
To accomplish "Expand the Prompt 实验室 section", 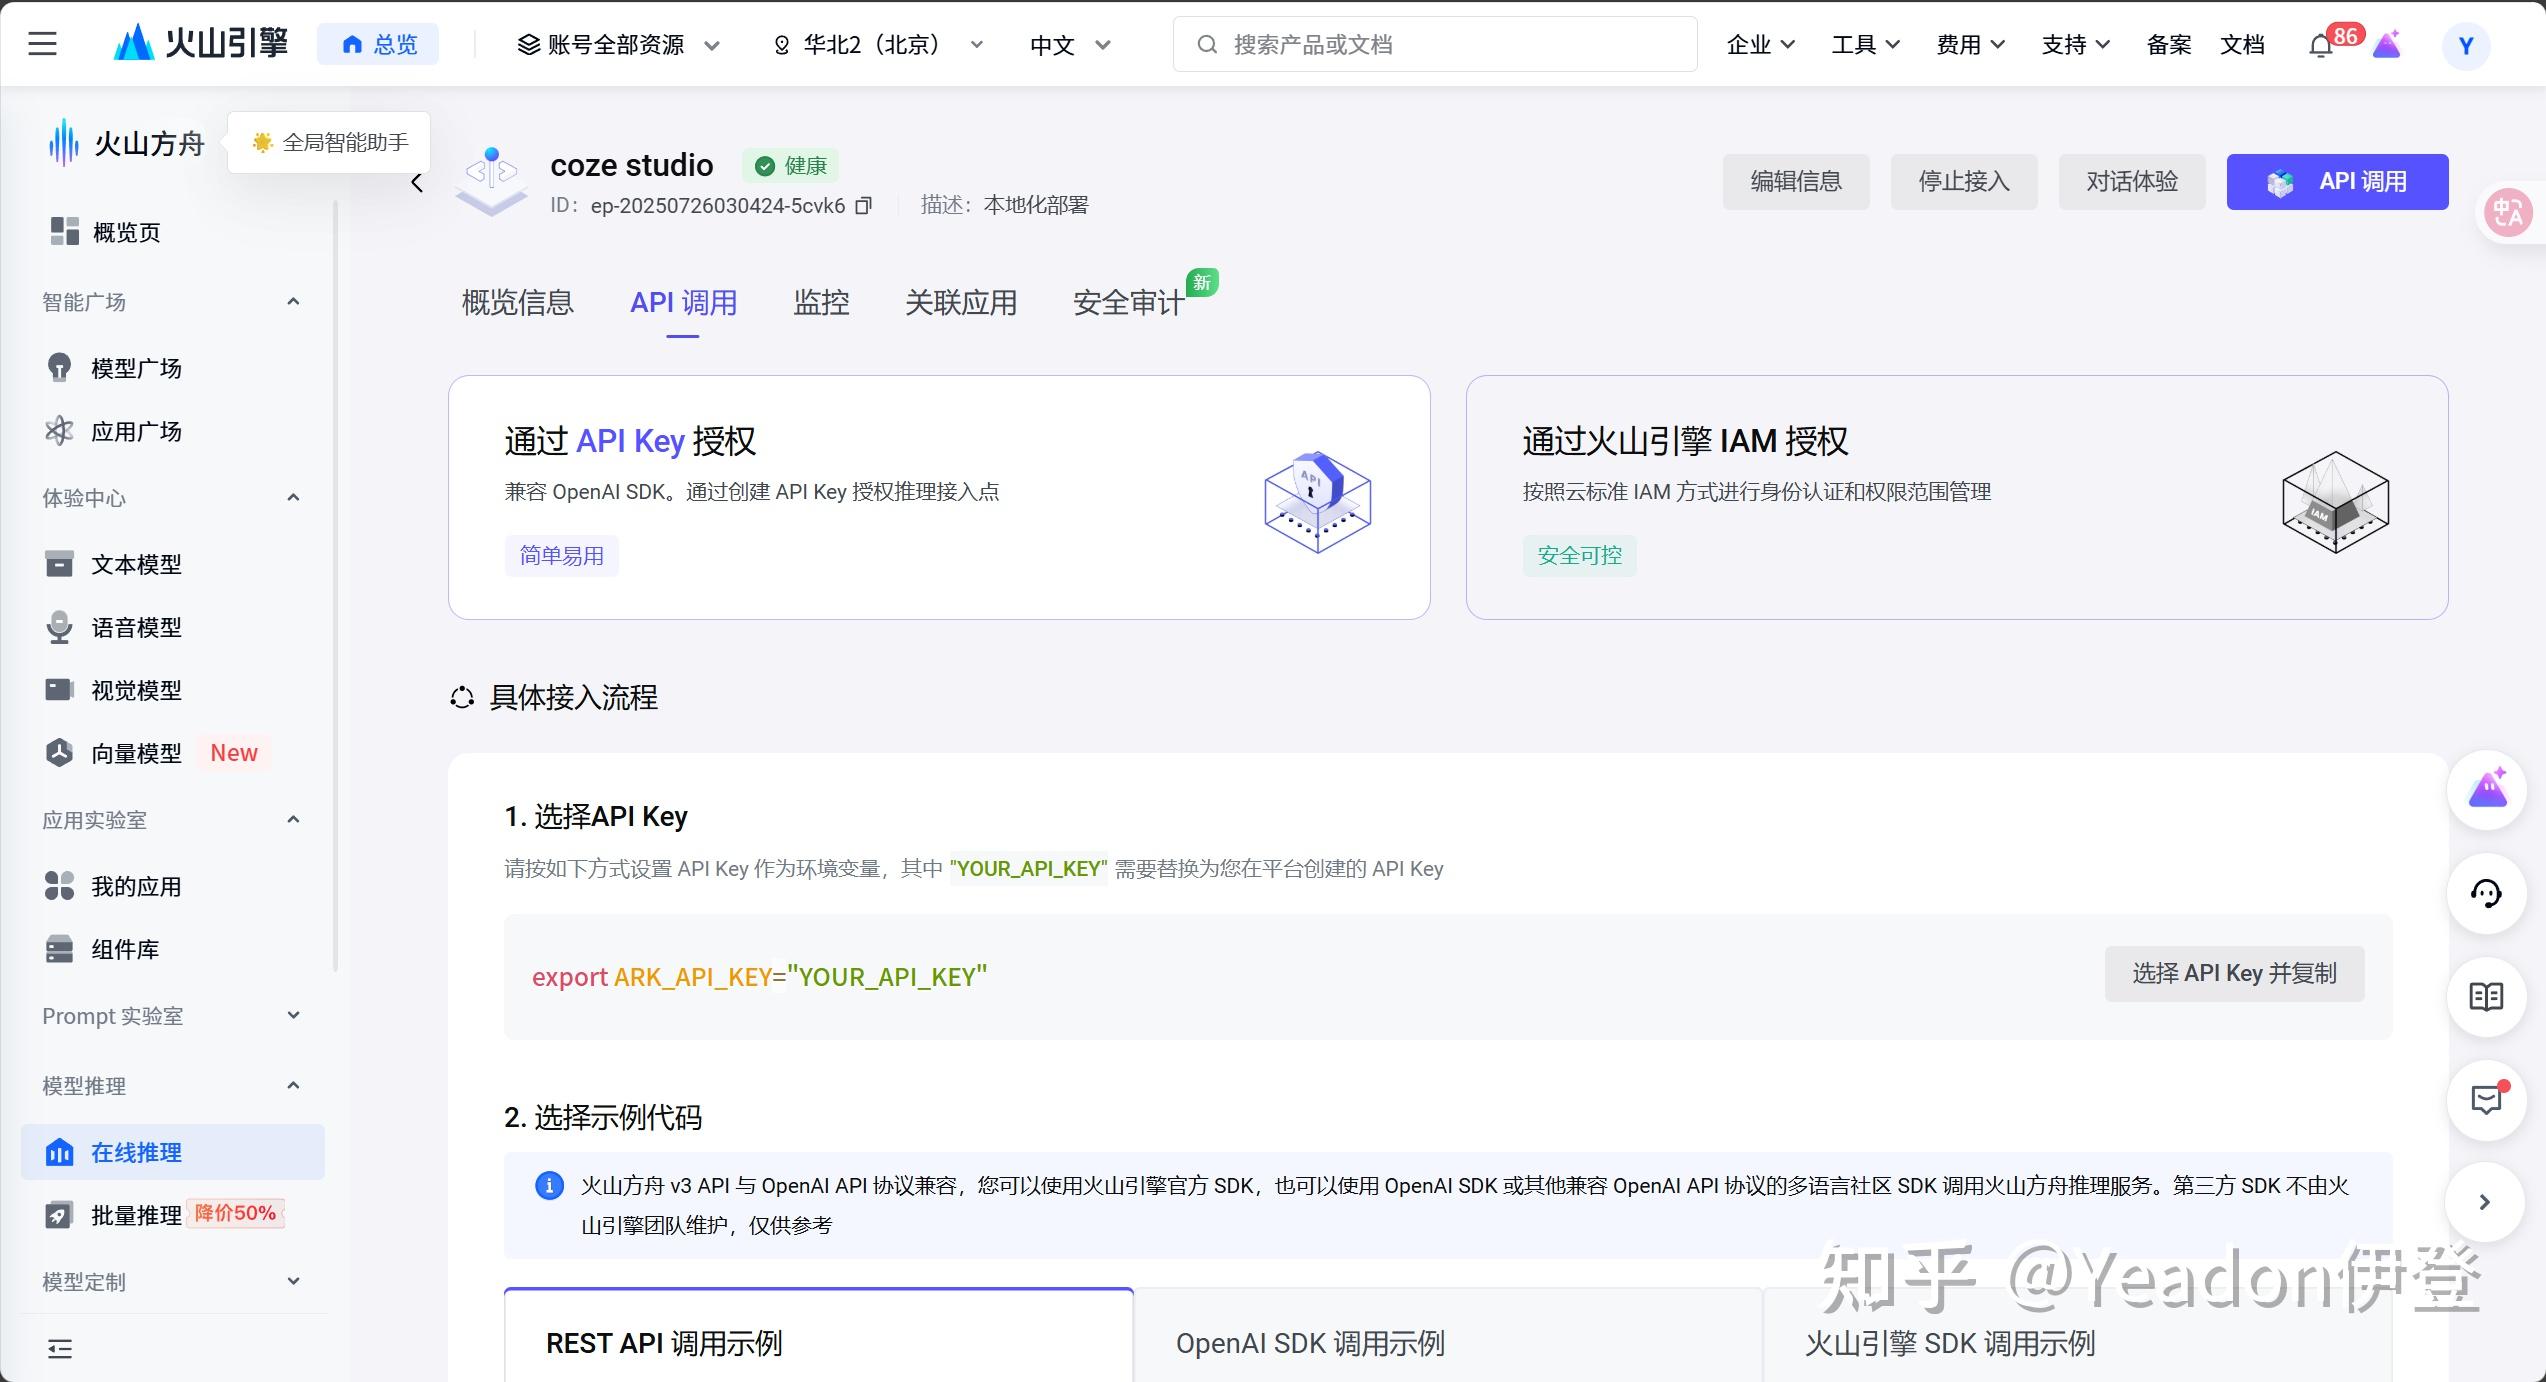I will [293, 1016].
